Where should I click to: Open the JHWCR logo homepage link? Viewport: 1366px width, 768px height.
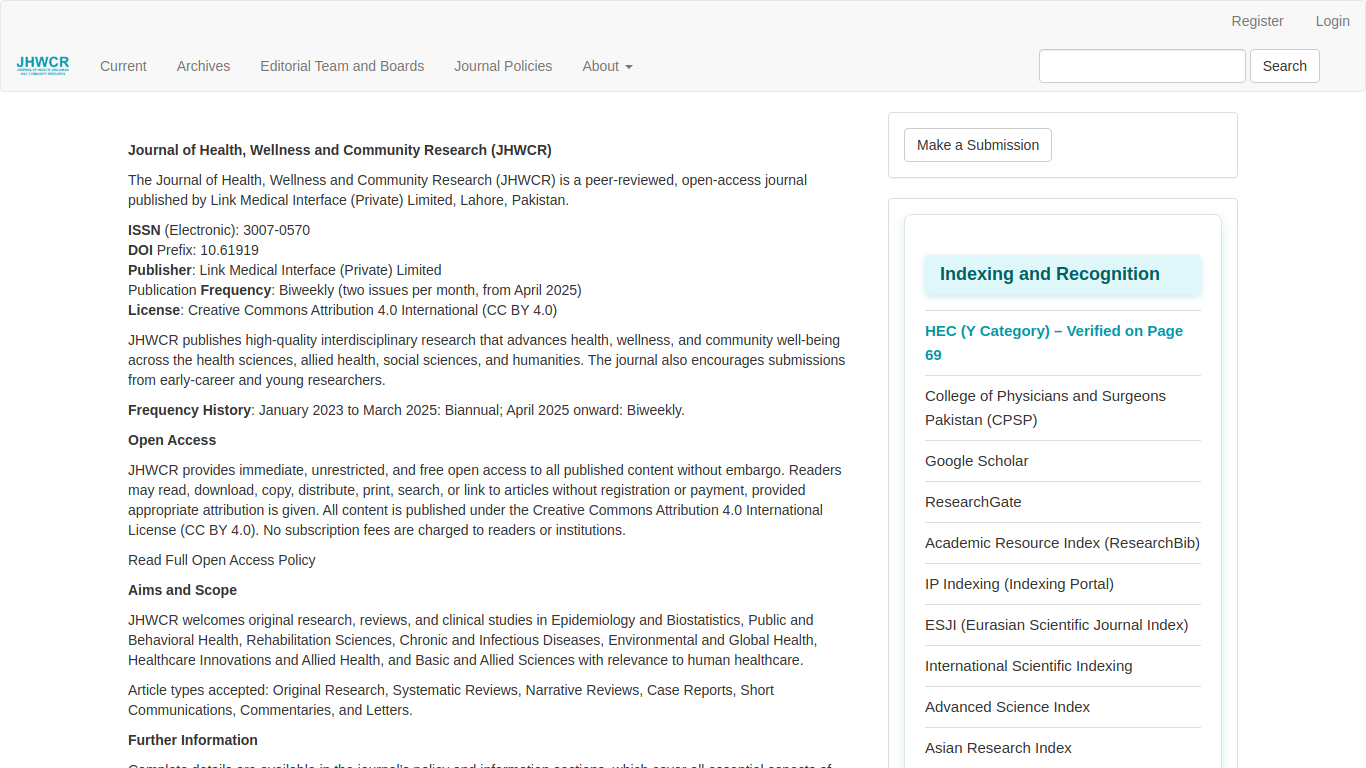pos(43,66)
